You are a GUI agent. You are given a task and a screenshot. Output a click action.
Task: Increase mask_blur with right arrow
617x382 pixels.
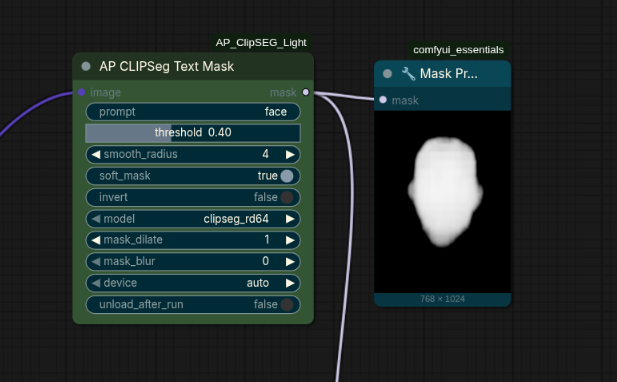pyautogui.click(x=290, y=261)
